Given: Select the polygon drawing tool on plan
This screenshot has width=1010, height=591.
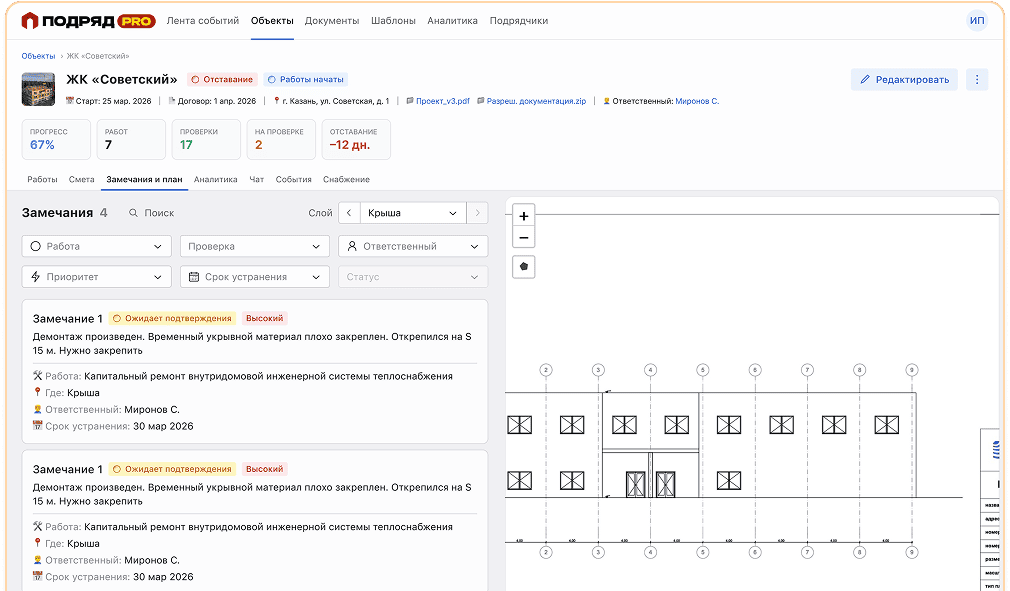Looking at the screenshot, I should click(524, 267).
